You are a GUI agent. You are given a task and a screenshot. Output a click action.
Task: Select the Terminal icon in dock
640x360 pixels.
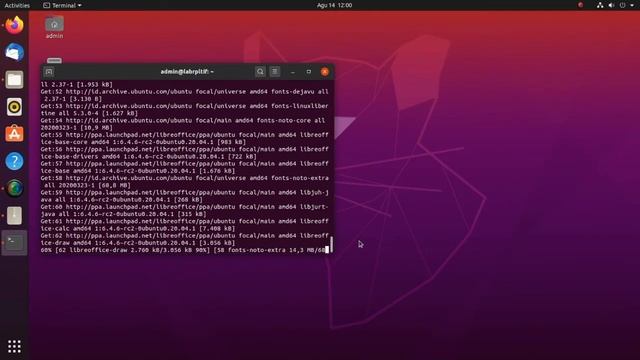14,242
